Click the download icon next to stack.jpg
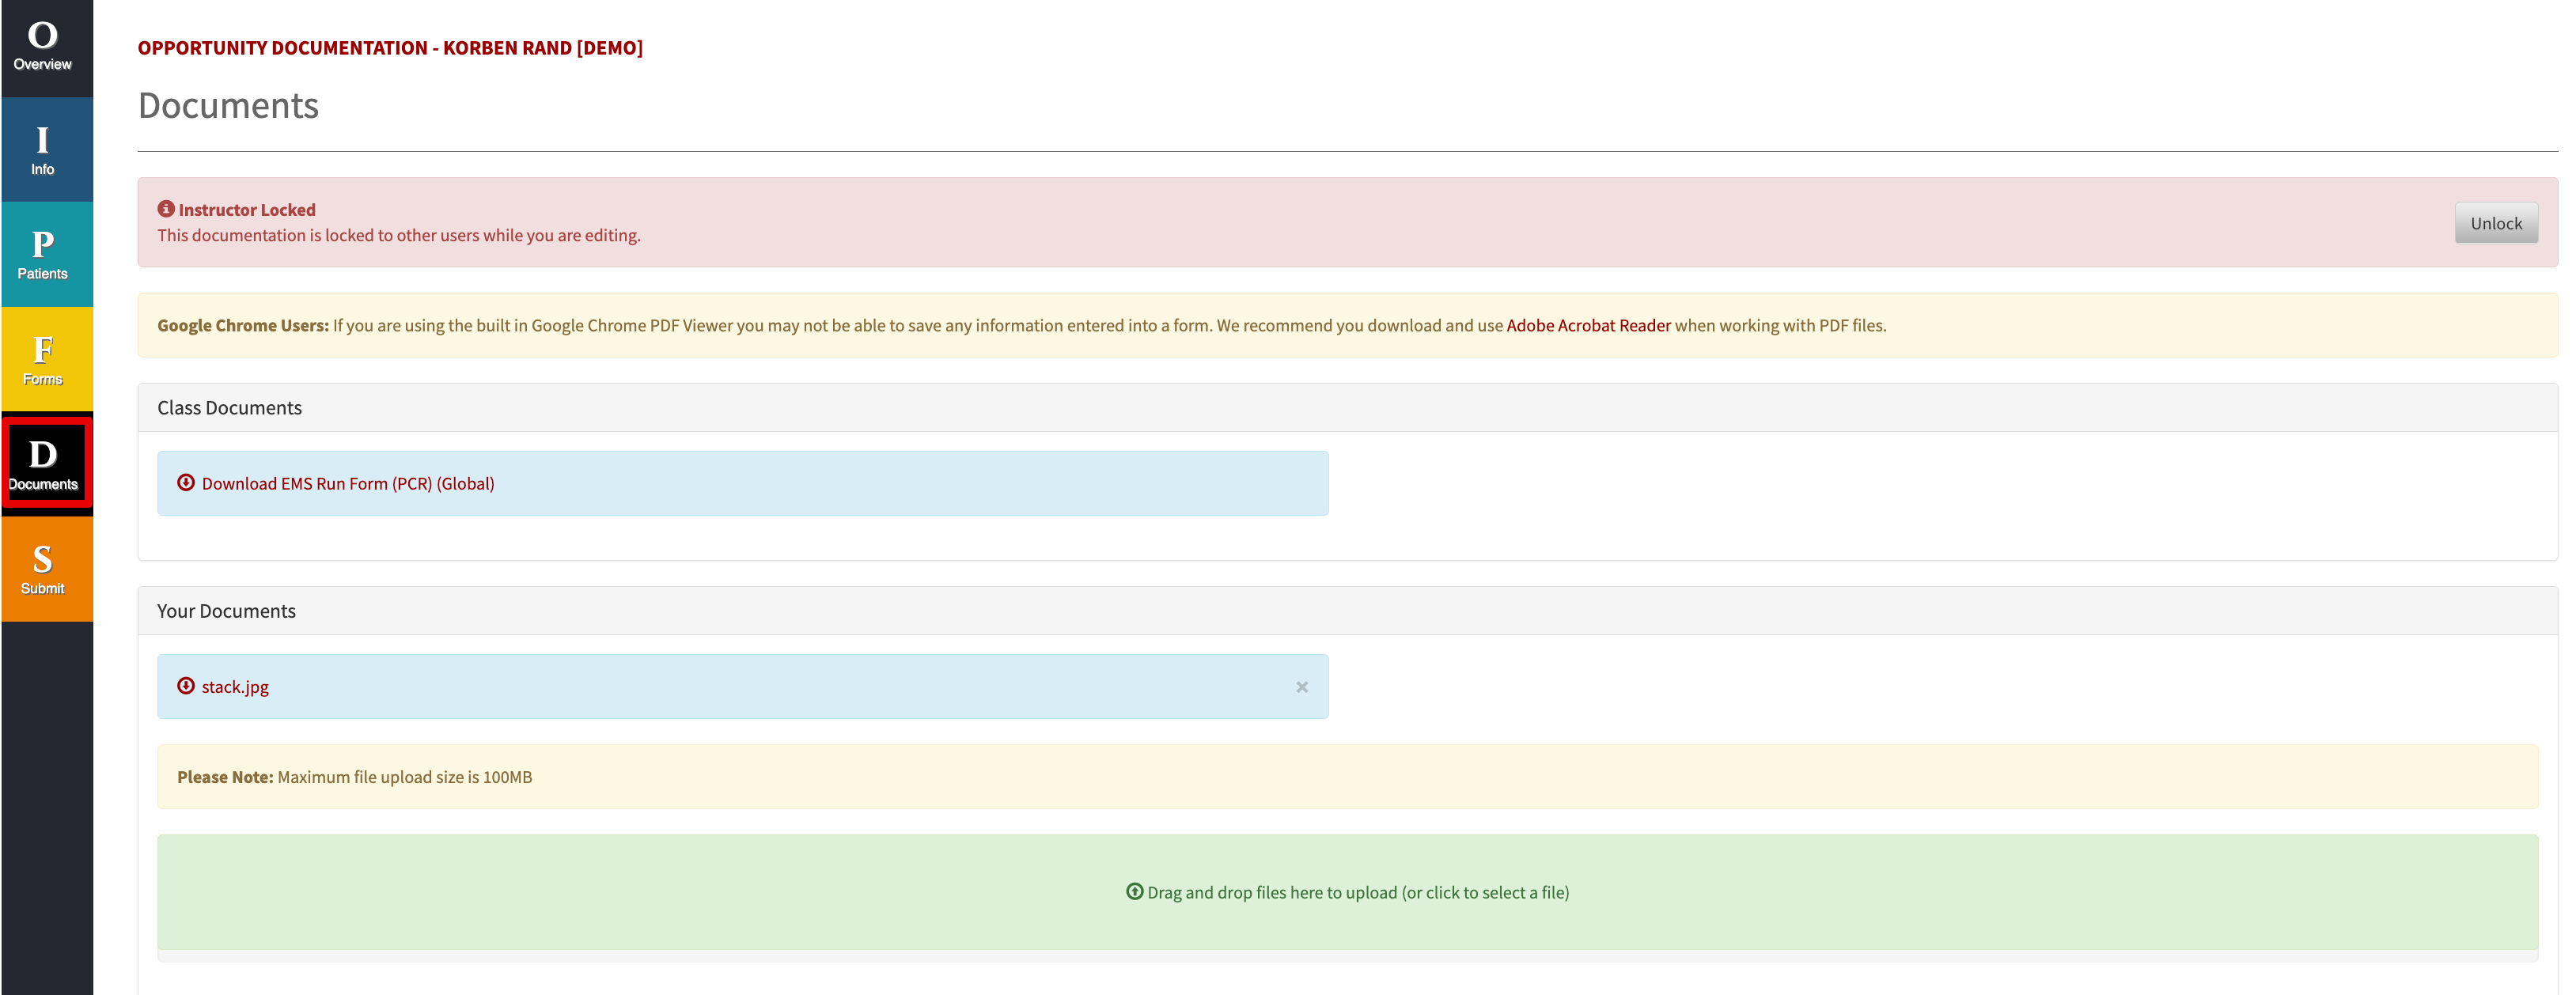This screenshot has width=2576, height=995. [186, 685]
